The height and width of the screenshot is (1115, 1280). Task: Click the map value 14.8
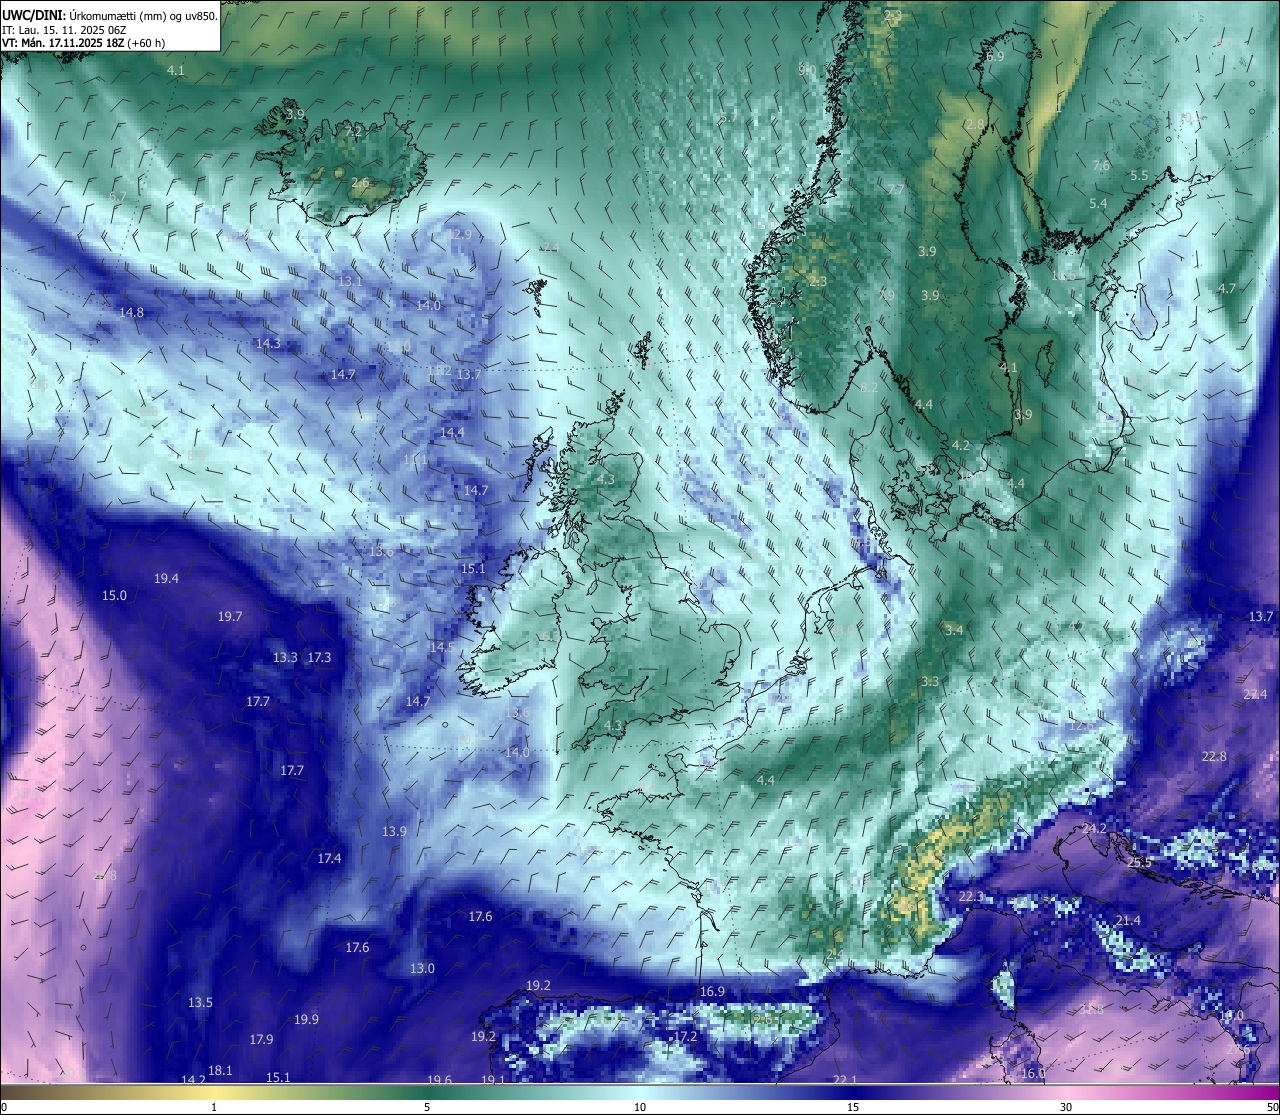tap(131, 312)
